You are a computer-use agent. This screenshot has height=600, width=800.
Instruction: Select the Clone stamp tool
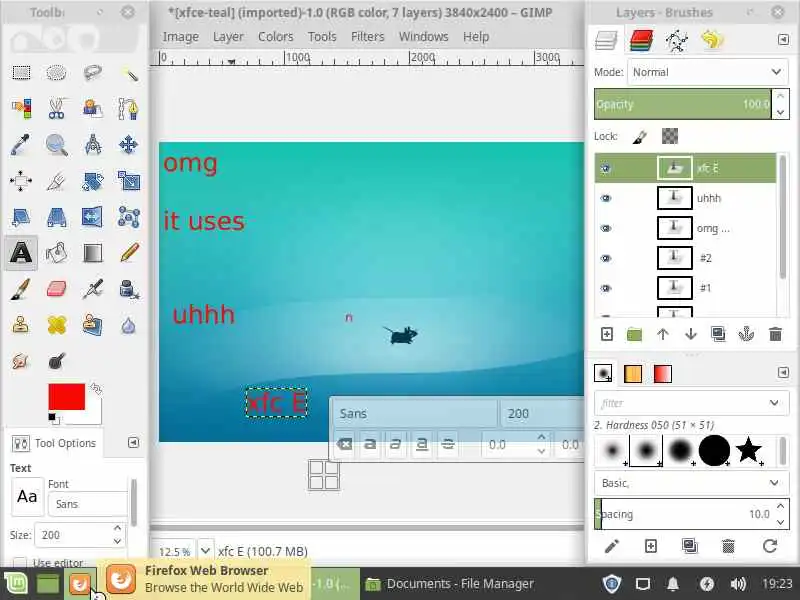pyautogui.click(x=21, y=325)
